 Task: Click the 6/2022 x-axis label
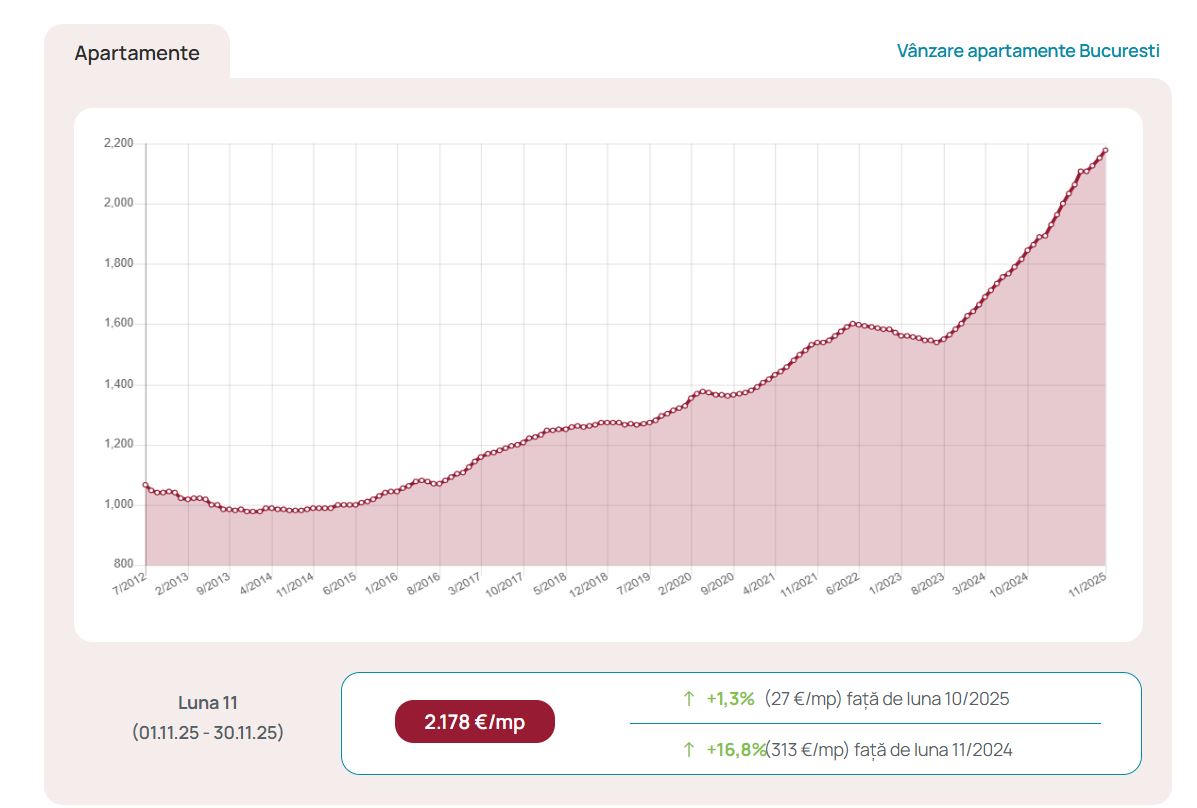coord(842,585)
